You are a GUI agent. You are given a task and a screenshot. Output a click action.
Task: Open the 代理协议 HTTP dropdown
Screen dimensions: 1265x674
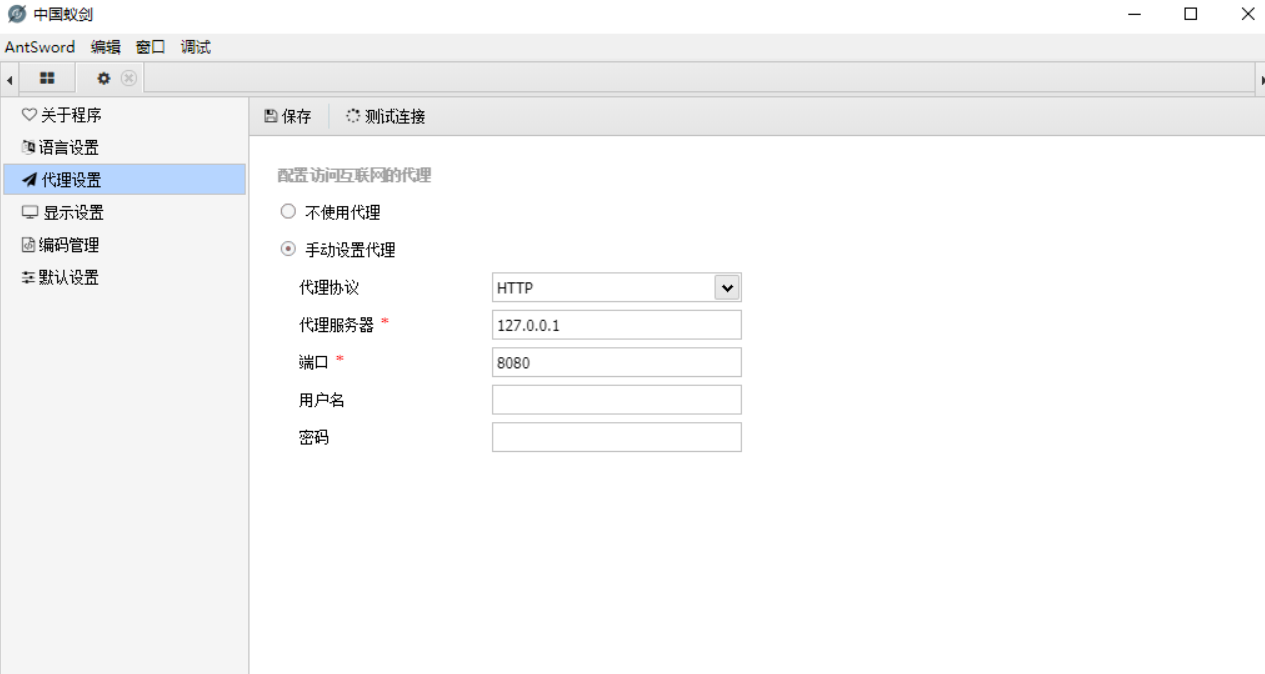[616, 288]
